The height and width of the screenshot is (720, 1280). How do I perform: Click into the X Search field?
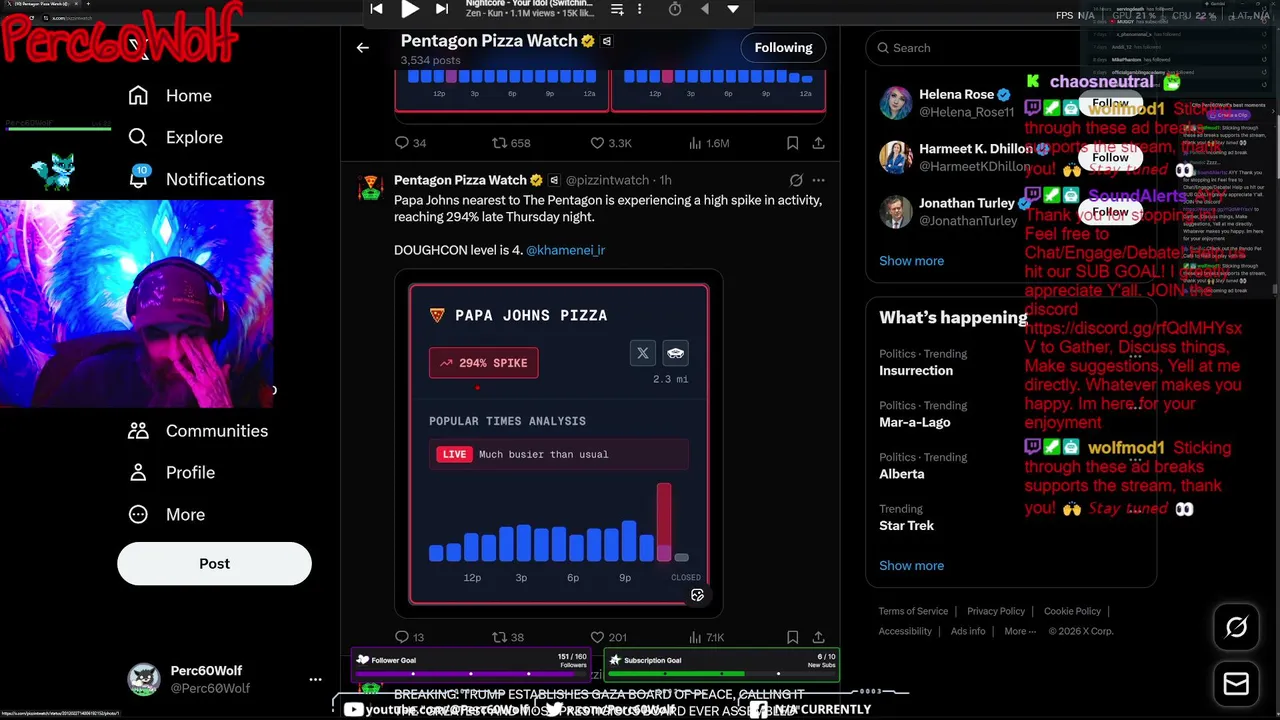click(x=1010, y=47)
